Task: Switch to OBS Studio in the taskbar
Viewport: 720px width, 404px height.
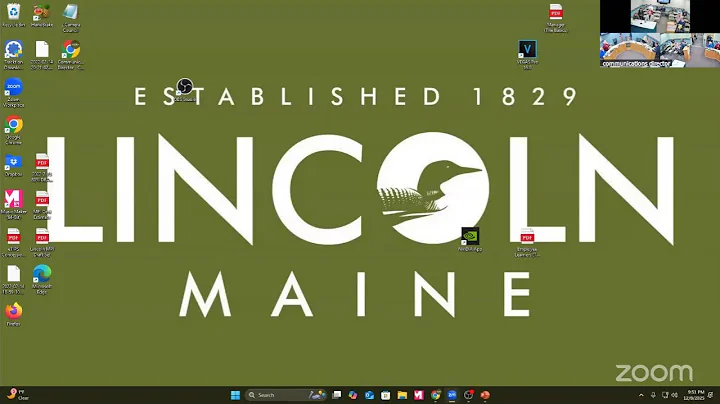Action: pos(468,395)
